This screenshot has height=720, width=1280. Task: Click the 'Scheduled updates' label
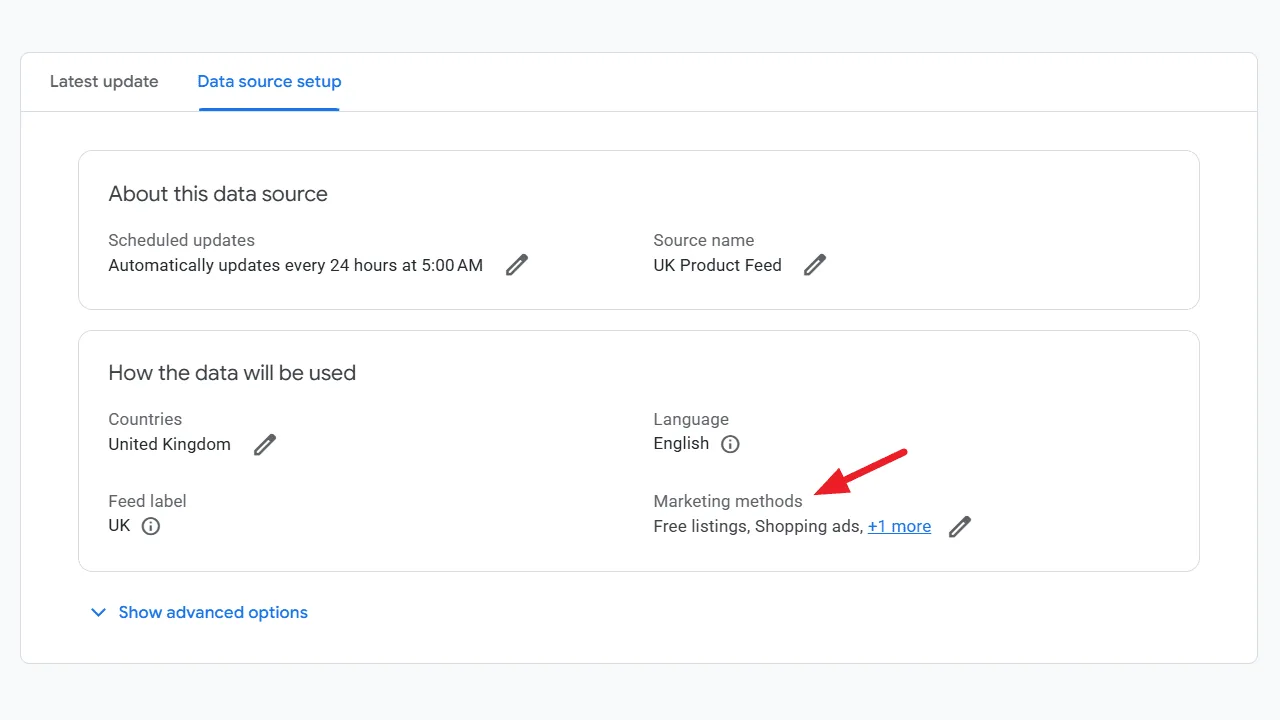click(x=181, y=240)
